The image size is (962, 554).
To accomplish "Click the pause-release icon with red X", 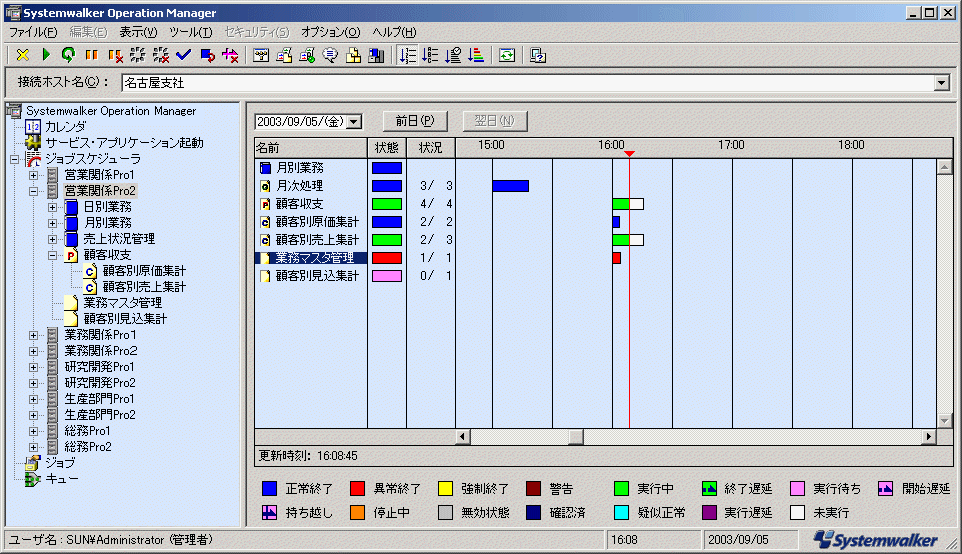I will coord(115,55).
